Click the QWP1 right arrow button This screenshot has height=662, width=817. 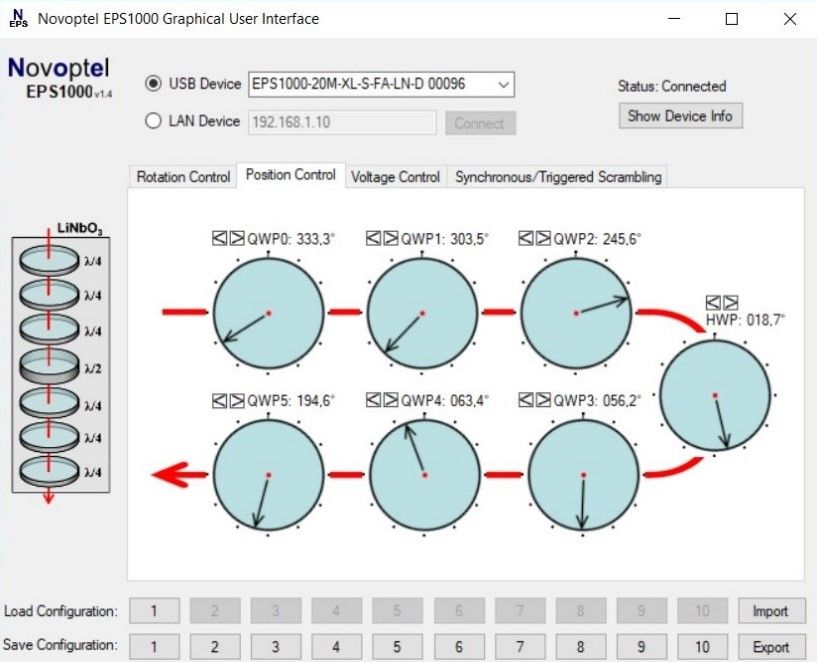(391, 239)
